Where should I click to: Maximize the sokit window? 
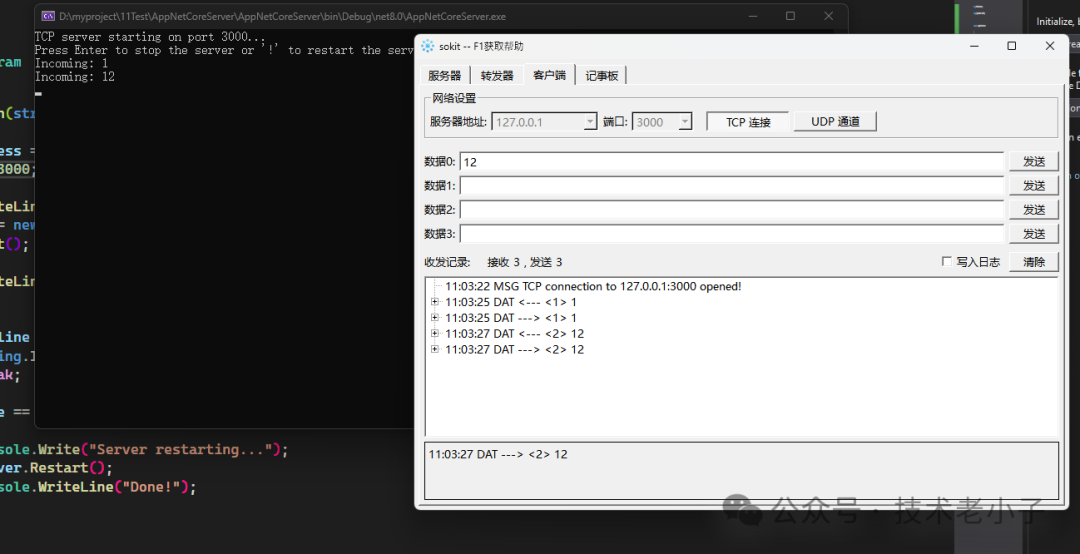pos(1011,46)
